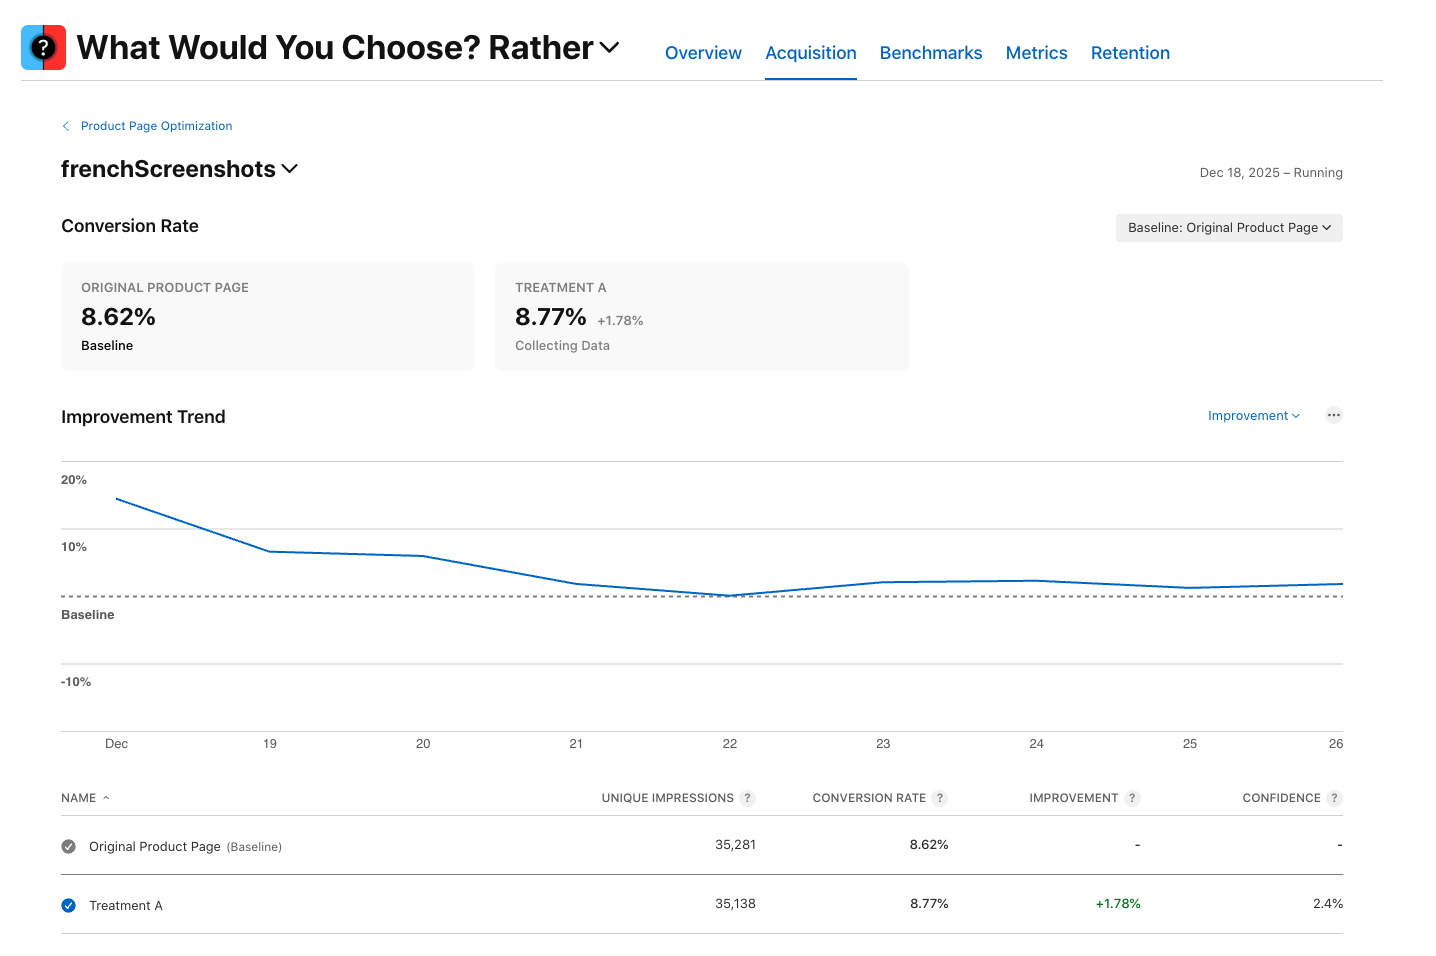Click help icon beside Unique Impressions

pos(747,798)
